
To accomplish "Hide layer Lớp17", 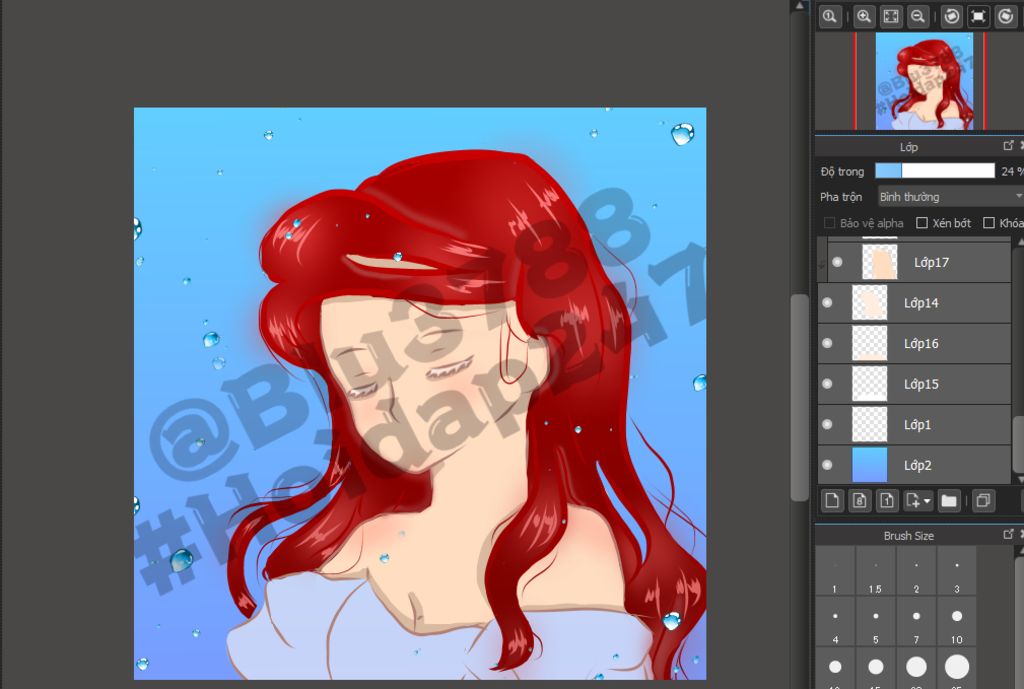I will point(837,263).
